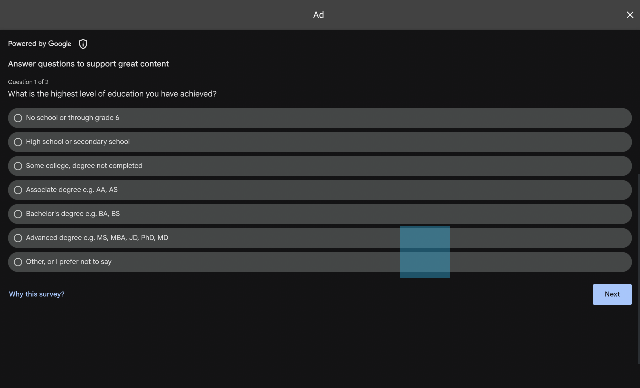Click the Question 1 of 3 counter label

(x=28, y=82)
